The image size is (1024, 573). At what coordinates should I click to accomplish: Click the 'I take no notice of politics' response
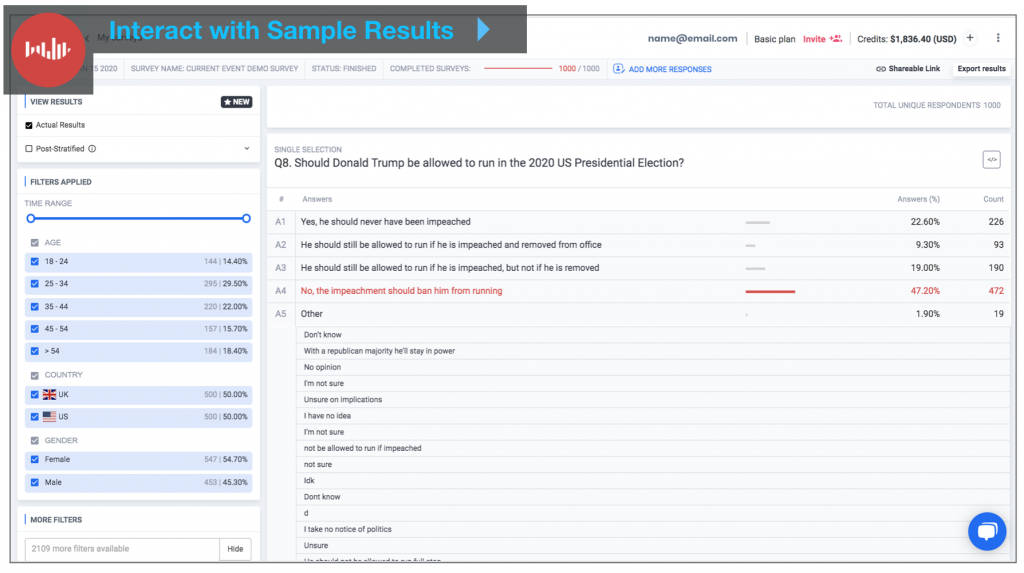point(347,529)
